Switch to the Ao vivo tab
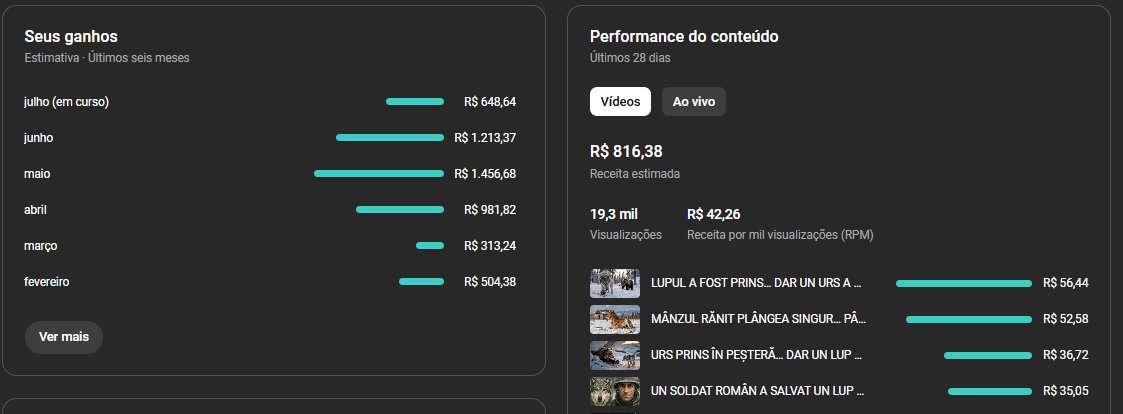Image resolution: width=1123 pixels, height=414 pixels. click(694, 102)
